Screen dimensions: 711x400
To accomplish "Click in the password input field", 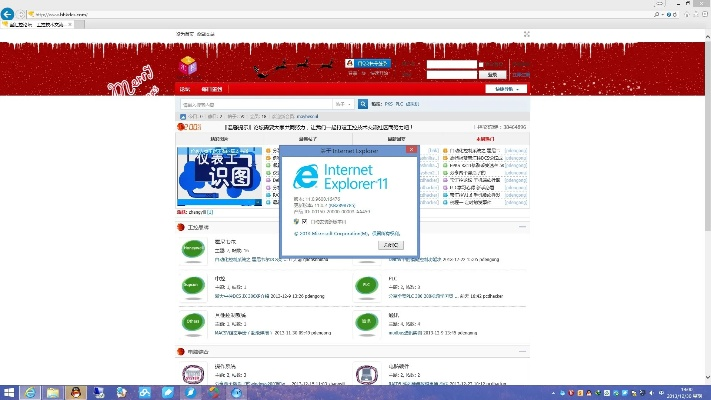I will pyautogui.click(x=452, y=75).
